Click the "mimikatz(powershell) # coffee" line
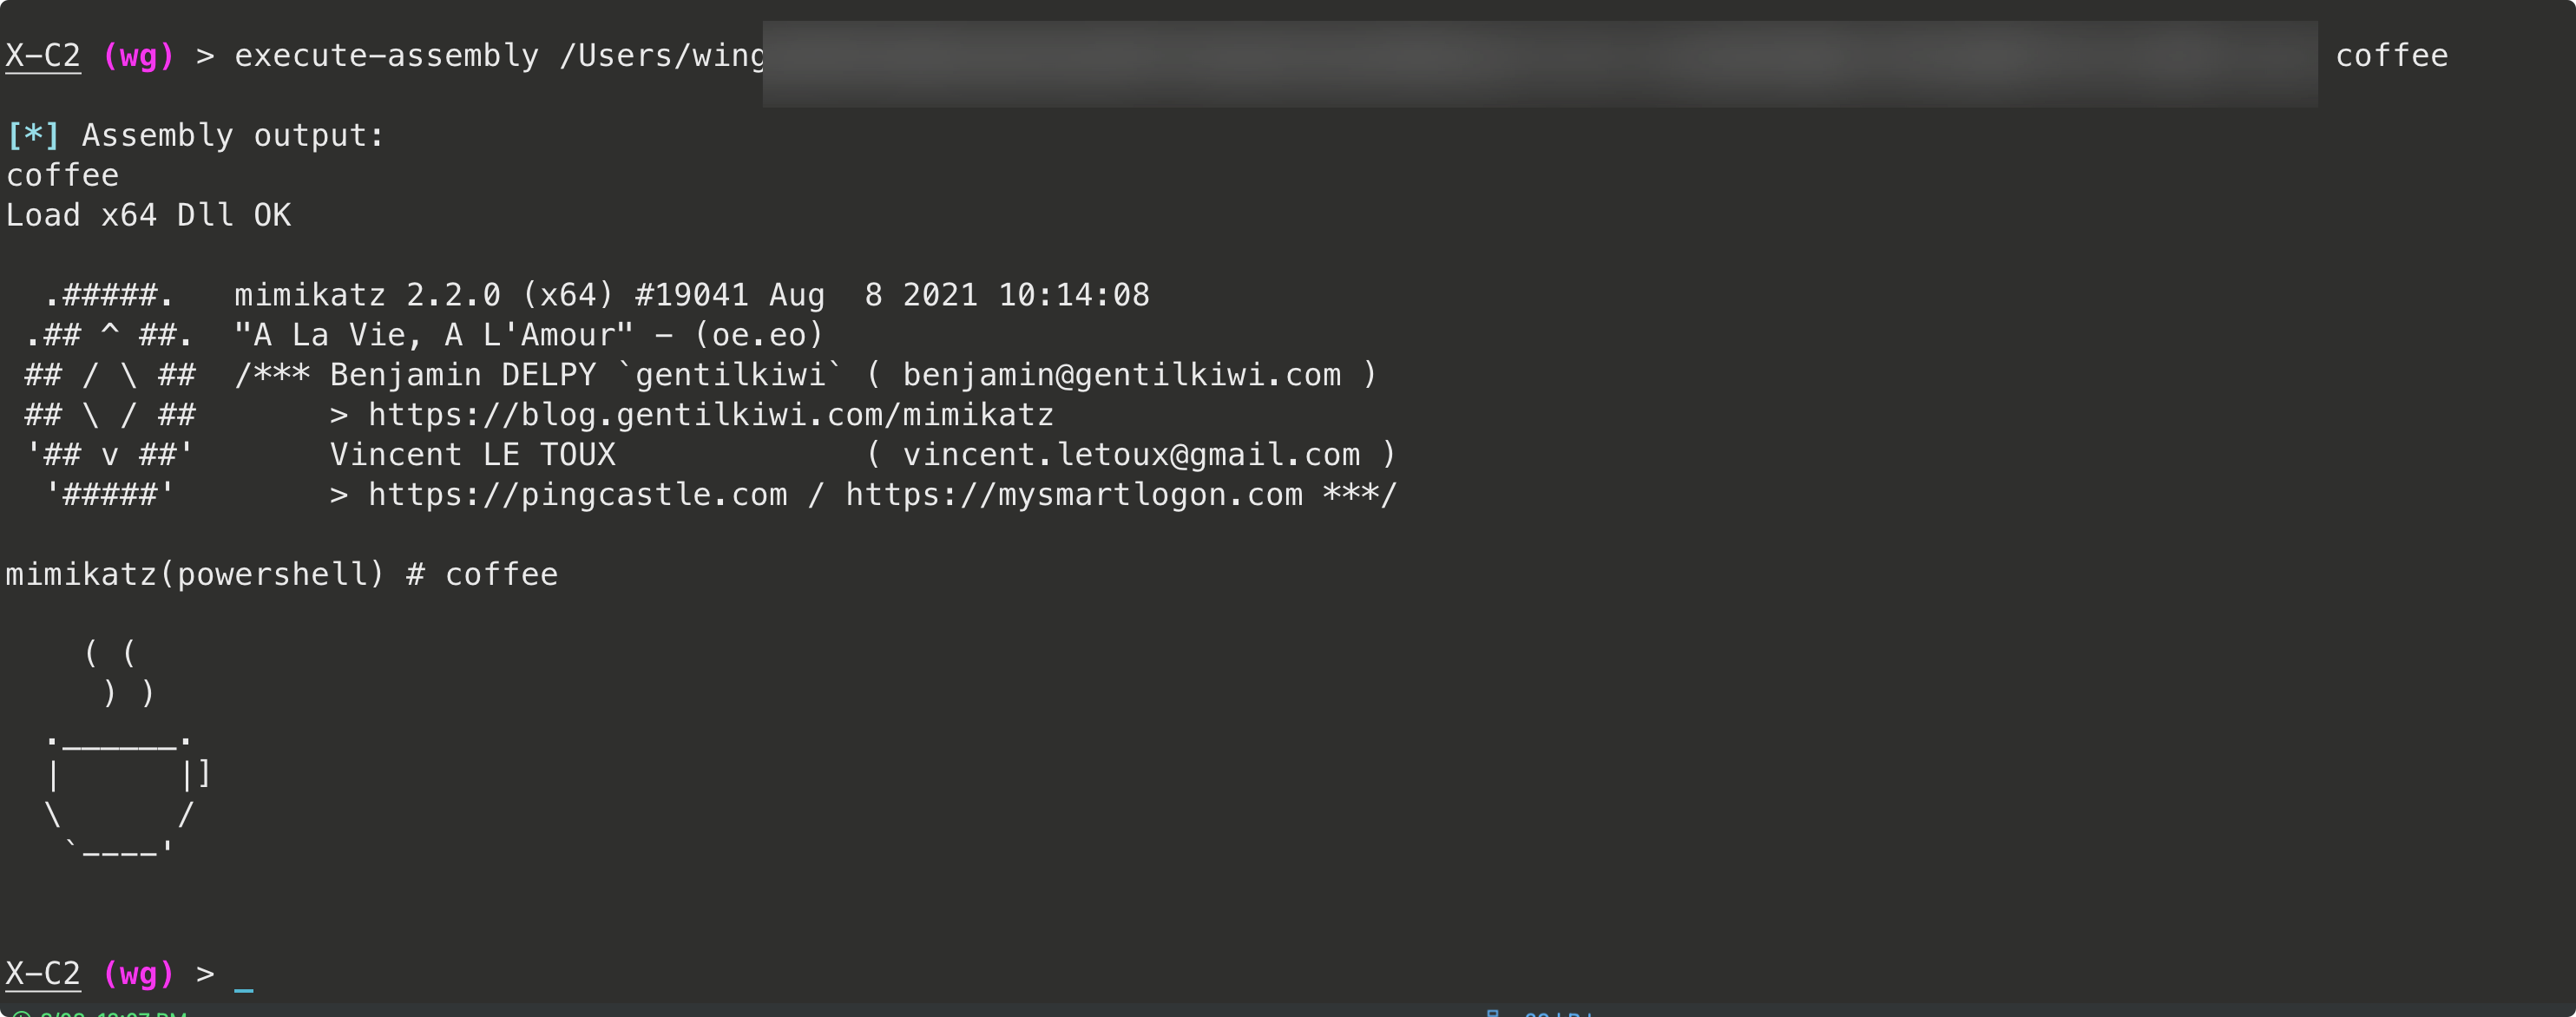The width and height of the screenshot is (2576, 1017). point(281,575)
